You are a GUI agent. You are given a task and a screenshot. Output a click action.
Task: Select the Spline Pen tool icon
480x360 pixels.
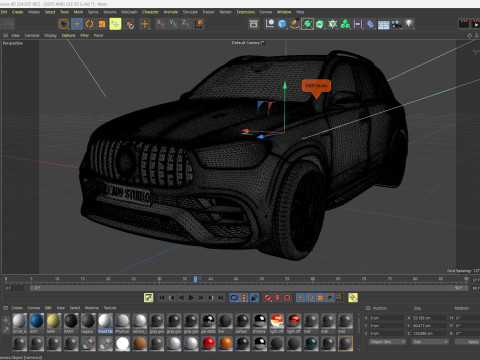tap(295, 24)
